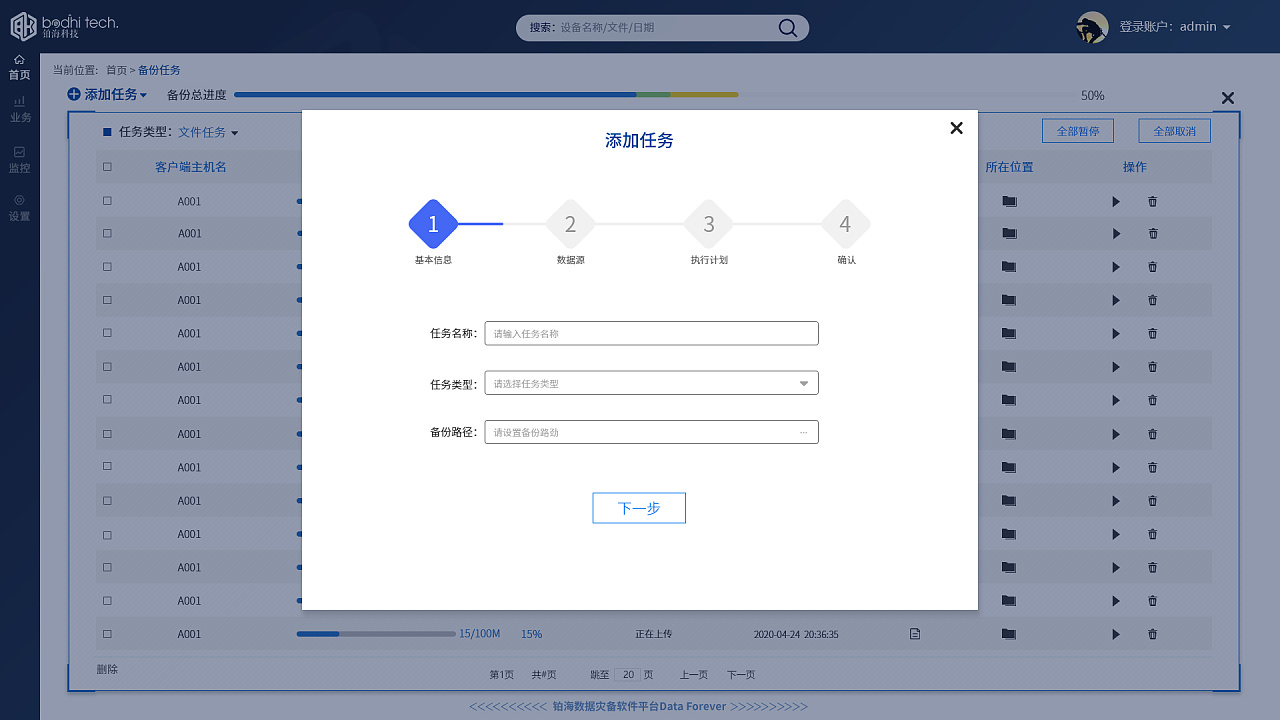This screenshot has width=1280, height=720.
Task: Click the 任务名称 input field
Action: (x=651, y=333)
